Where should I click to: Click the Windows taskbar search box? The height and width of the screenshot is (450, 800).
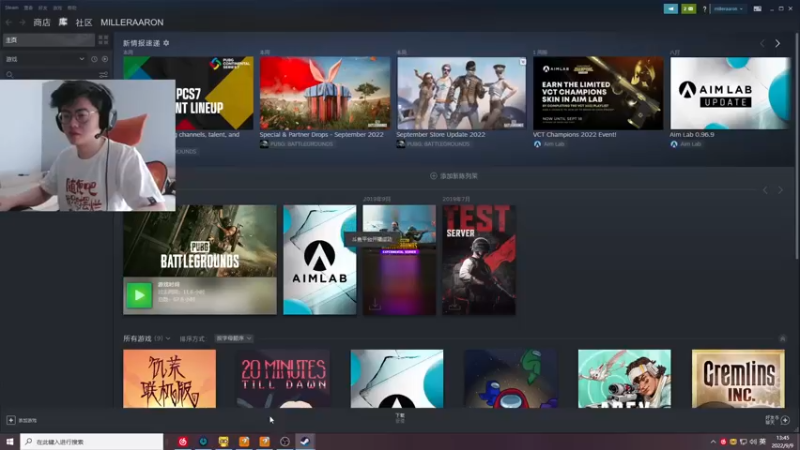tap(92, 441)
